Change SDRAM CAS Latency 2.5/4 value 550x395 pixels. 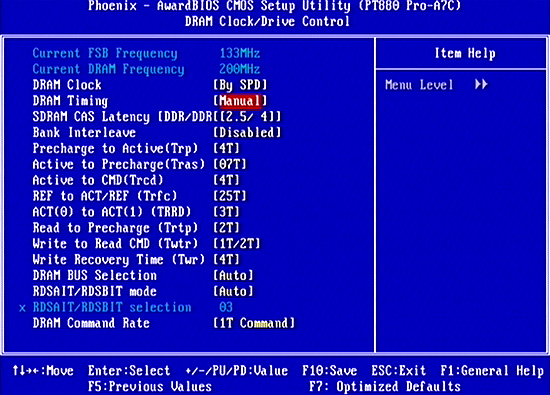pos(247,116)
